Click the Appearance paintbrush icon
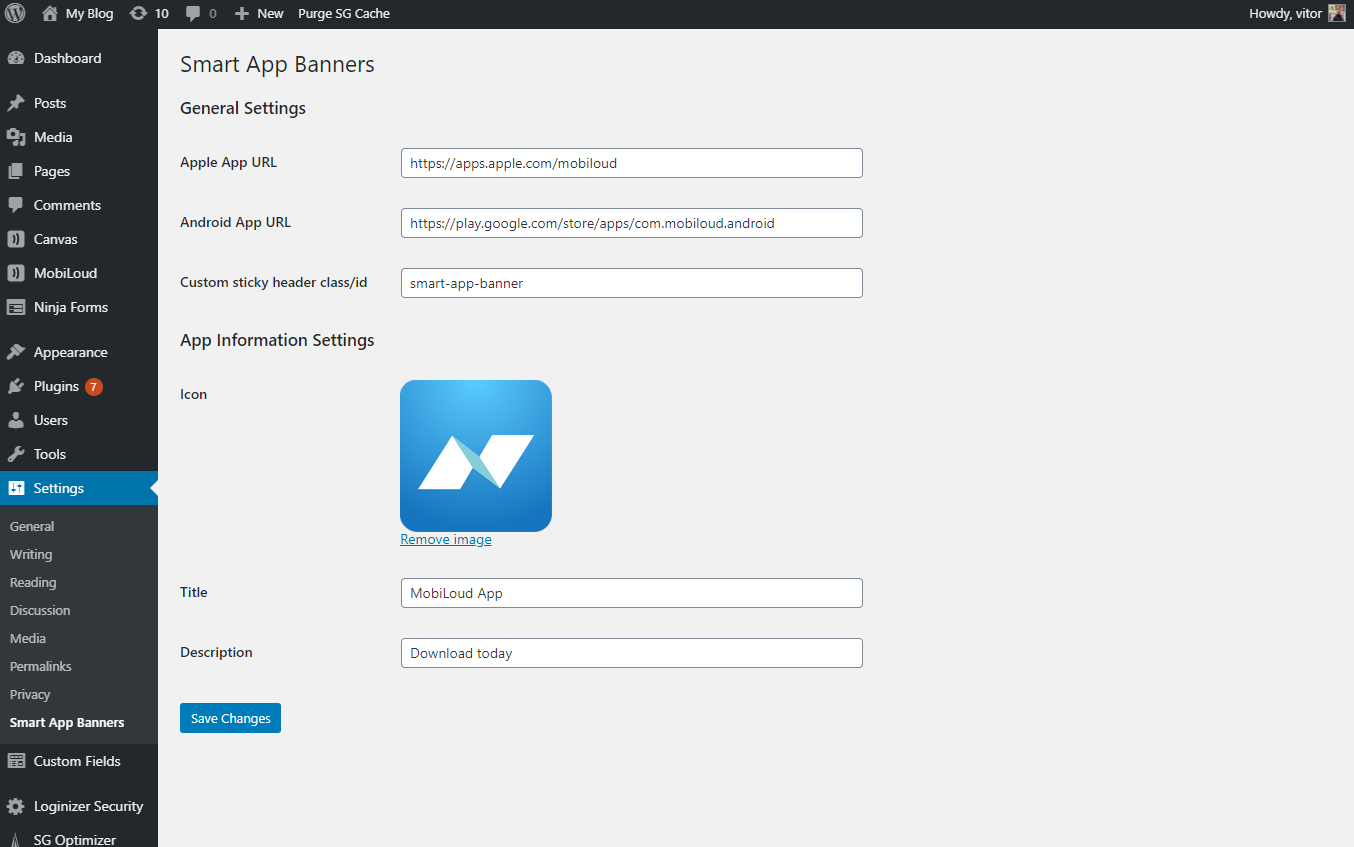The width and height of the screenshot is (1354, 847). pos(16,352)
